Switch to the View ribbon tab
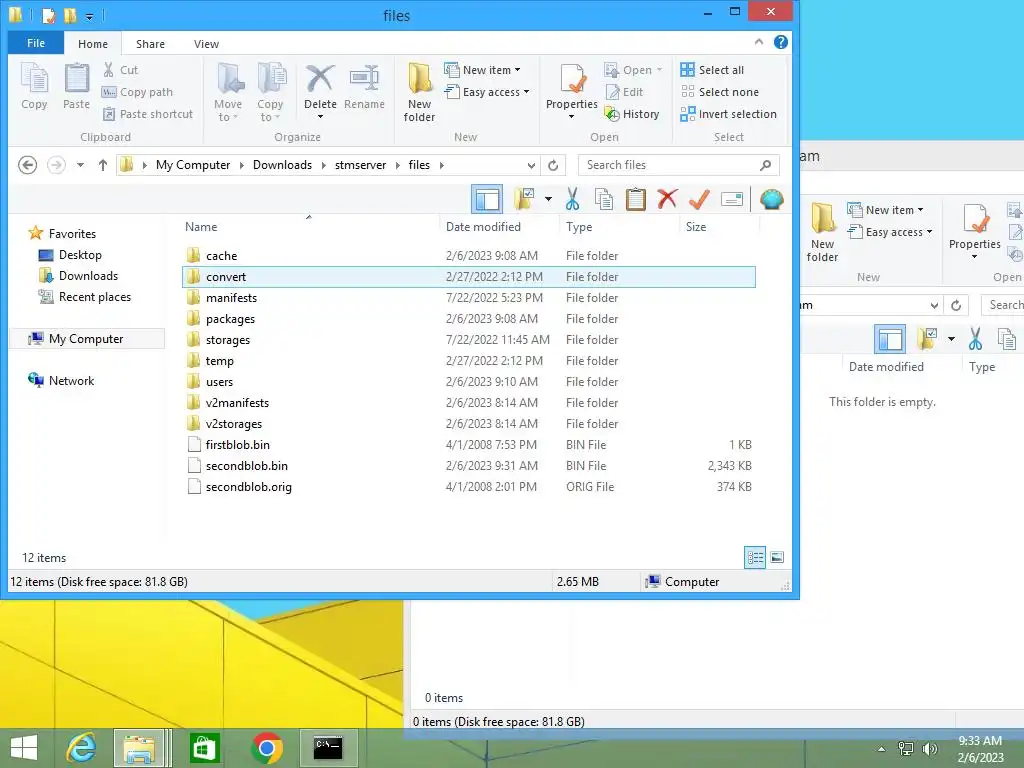 click(x=206, y=44)
